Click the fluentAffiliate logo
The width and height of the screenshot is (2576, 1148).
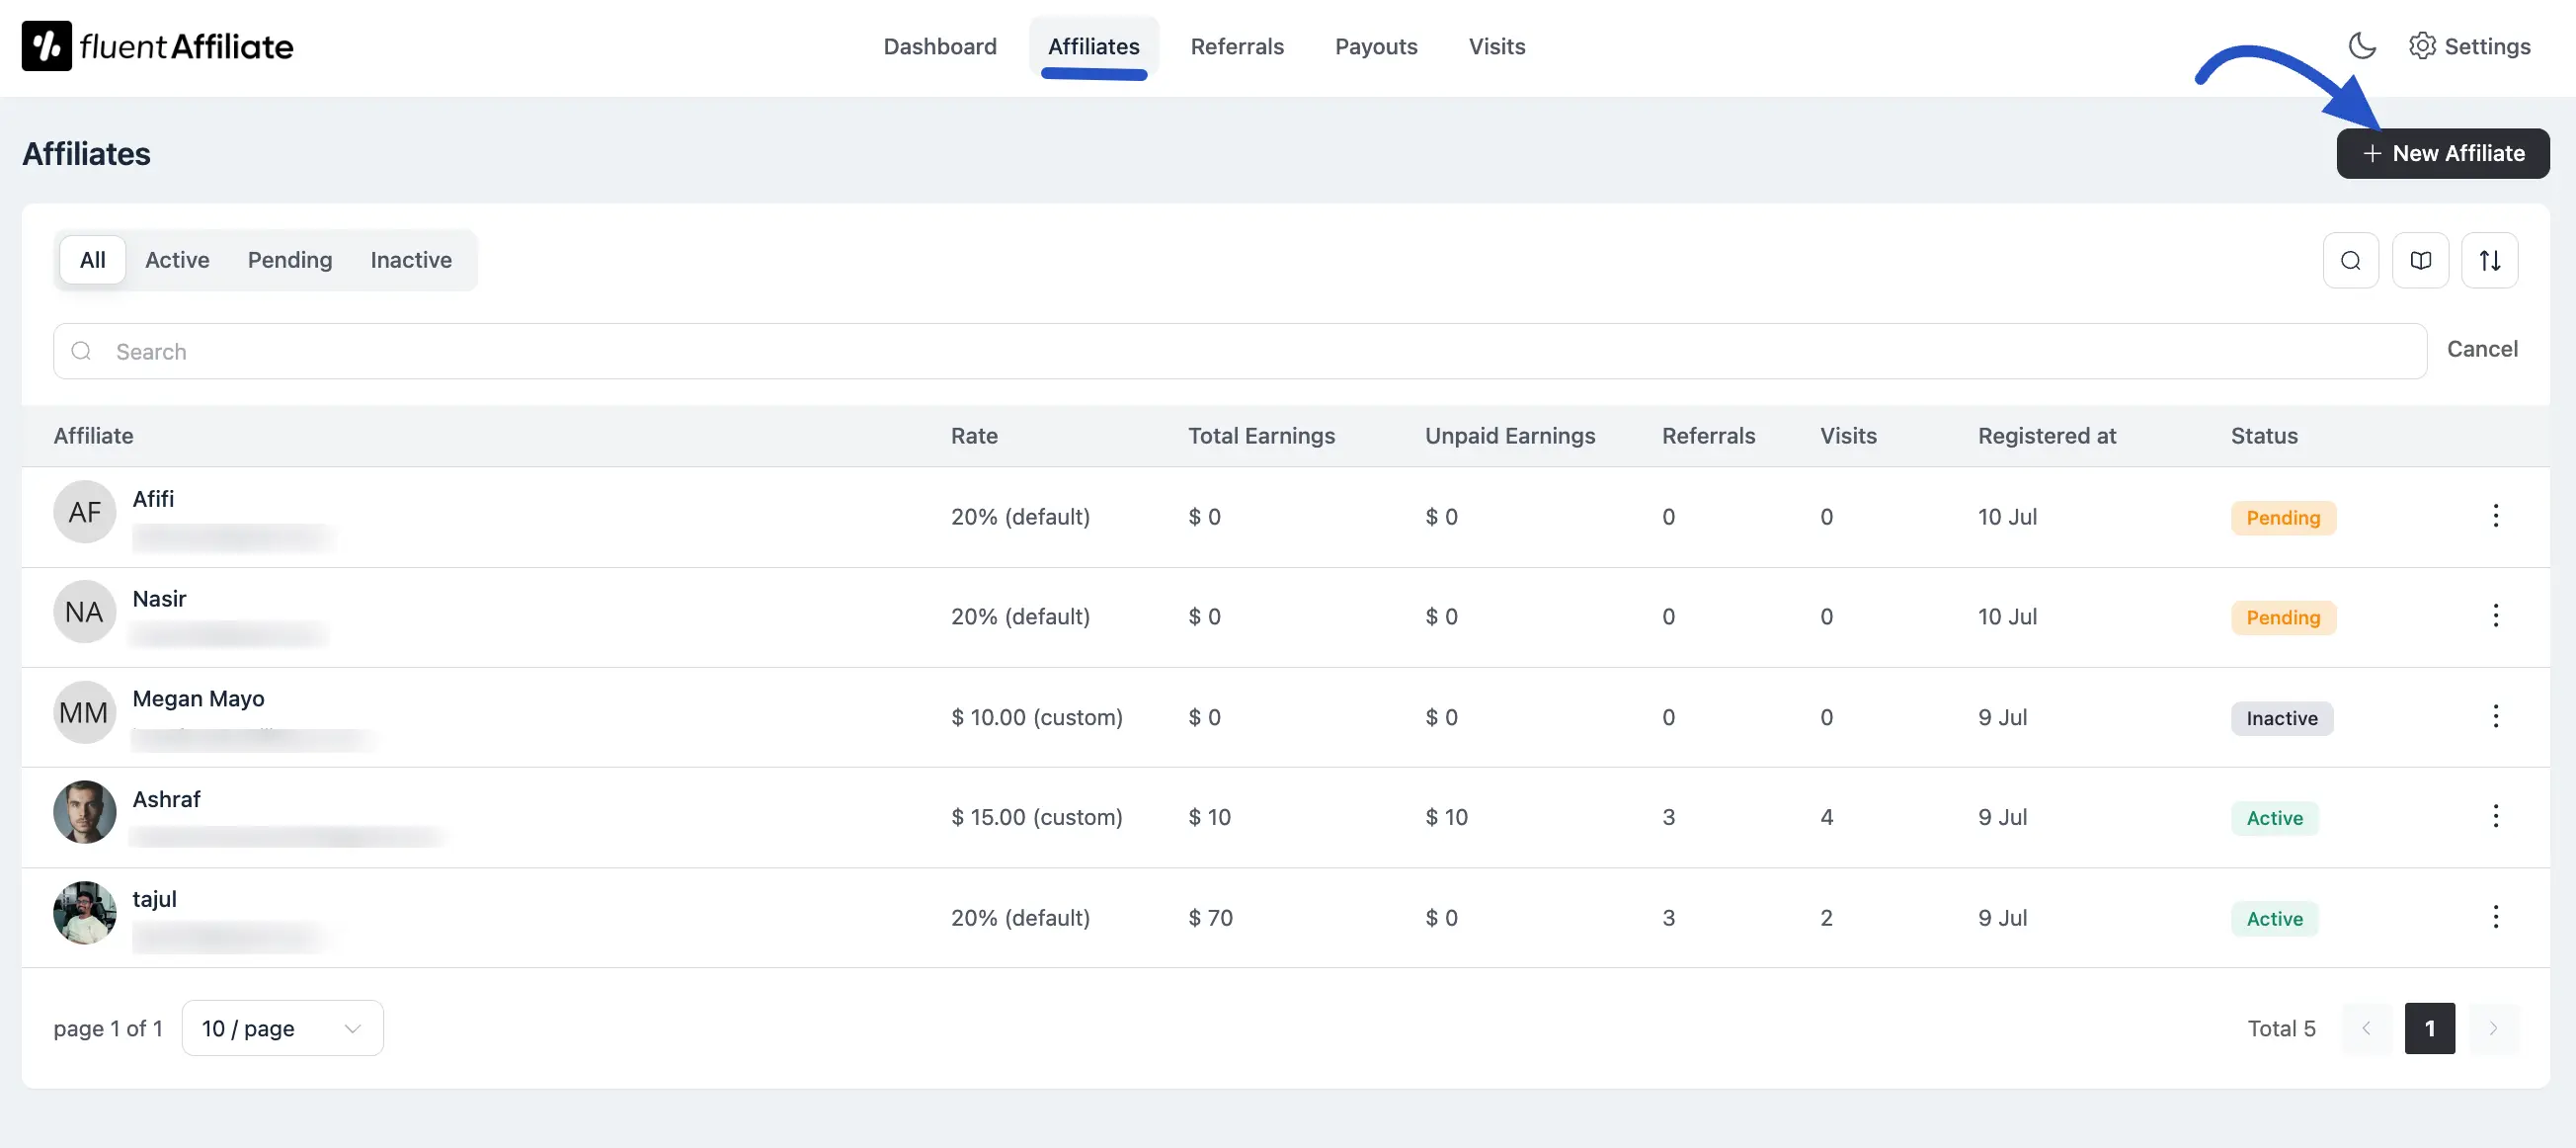pos(157,46)
